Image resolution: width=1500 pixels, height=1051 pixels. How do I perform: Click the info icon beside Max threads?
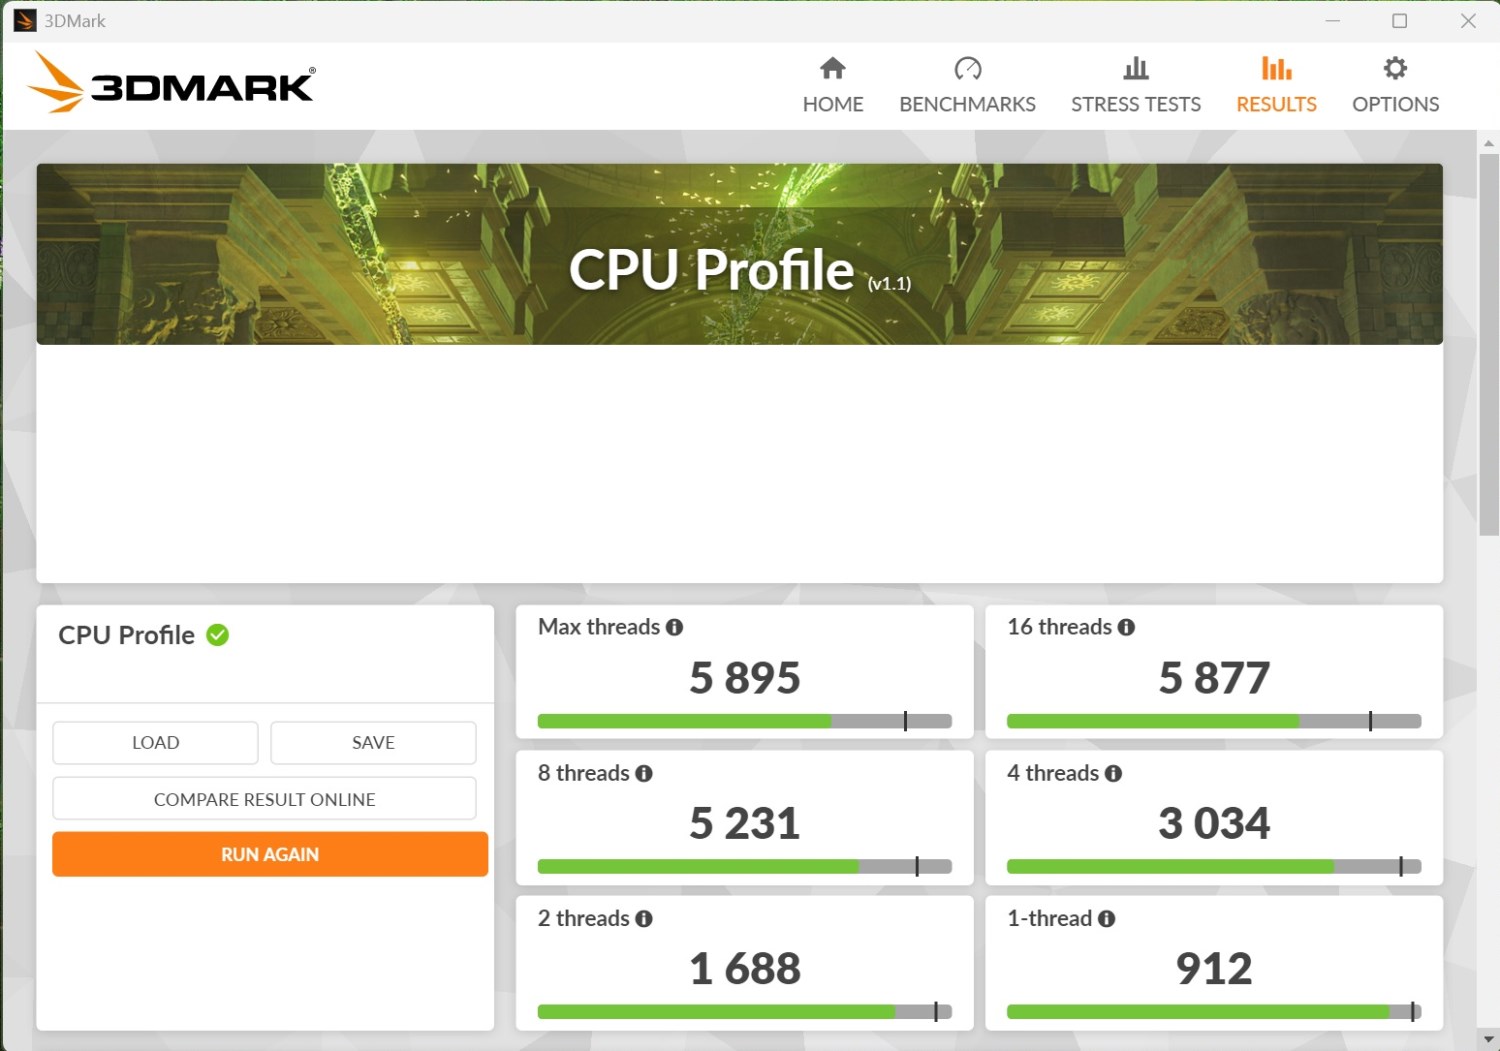point(675,627)
